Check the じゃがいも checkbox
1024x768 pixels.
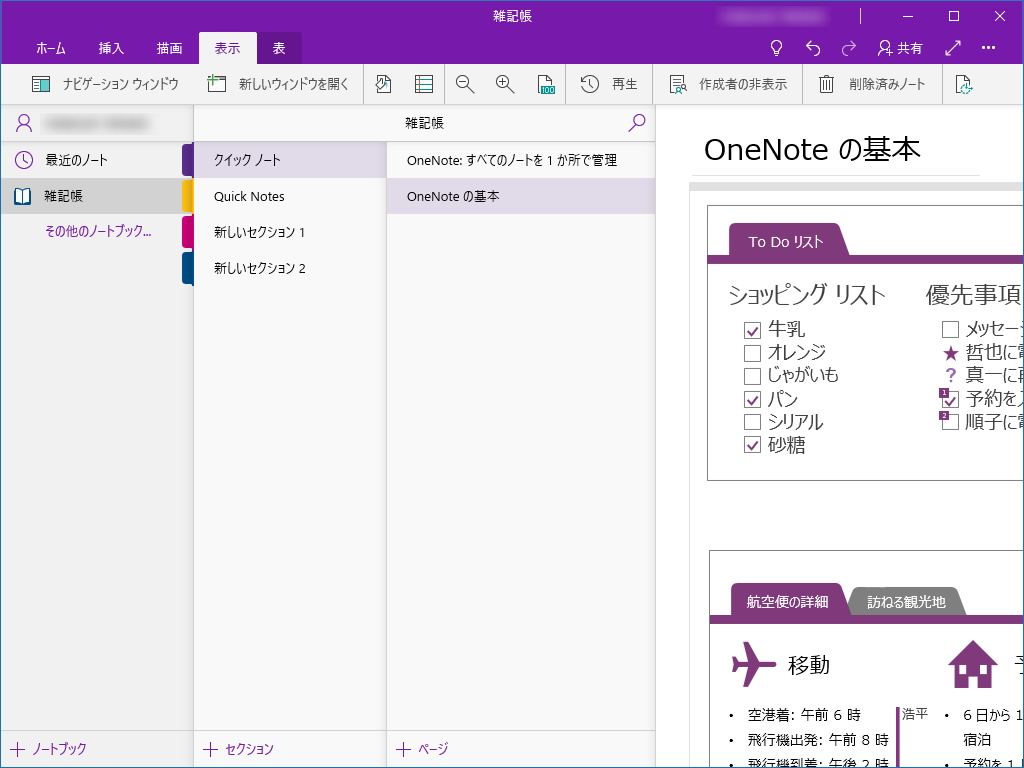pos(752,376)
